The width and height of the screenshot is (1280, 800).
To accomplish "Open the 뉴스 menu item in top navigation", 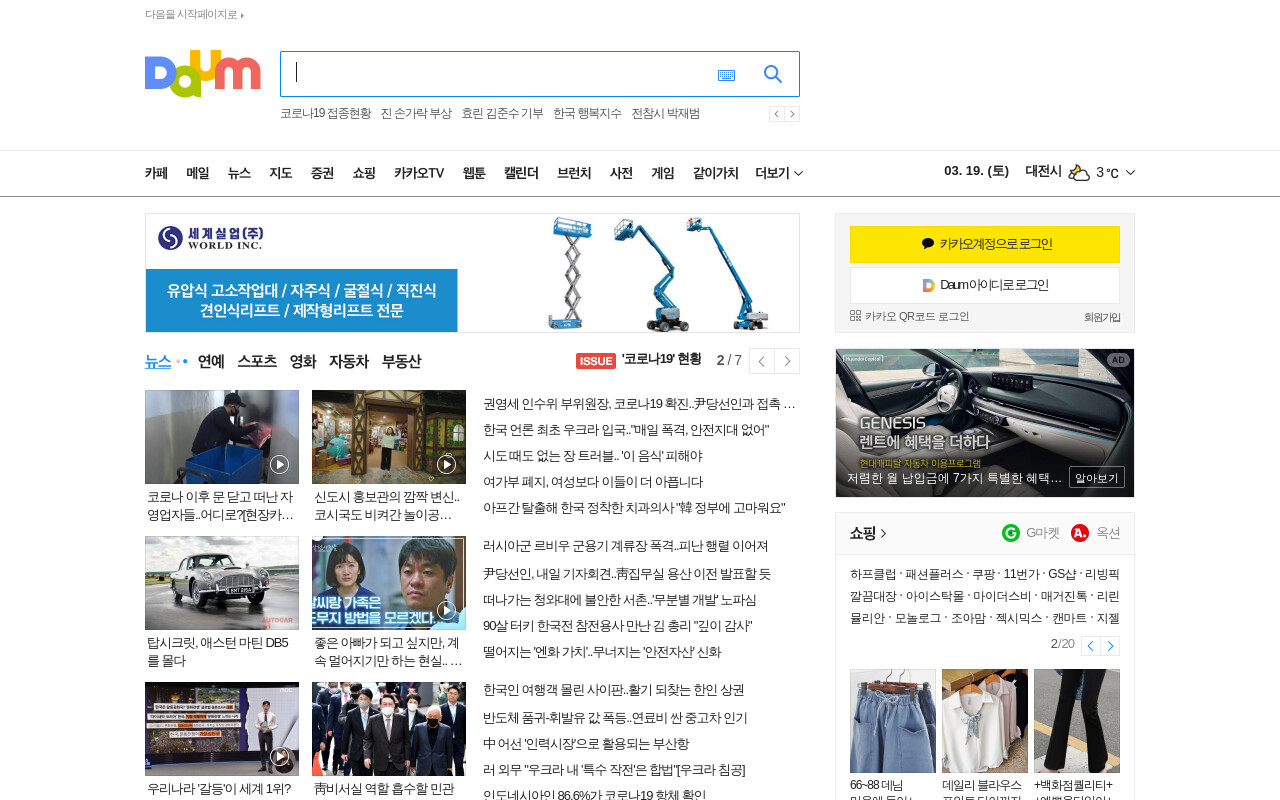I will [239, 173].
